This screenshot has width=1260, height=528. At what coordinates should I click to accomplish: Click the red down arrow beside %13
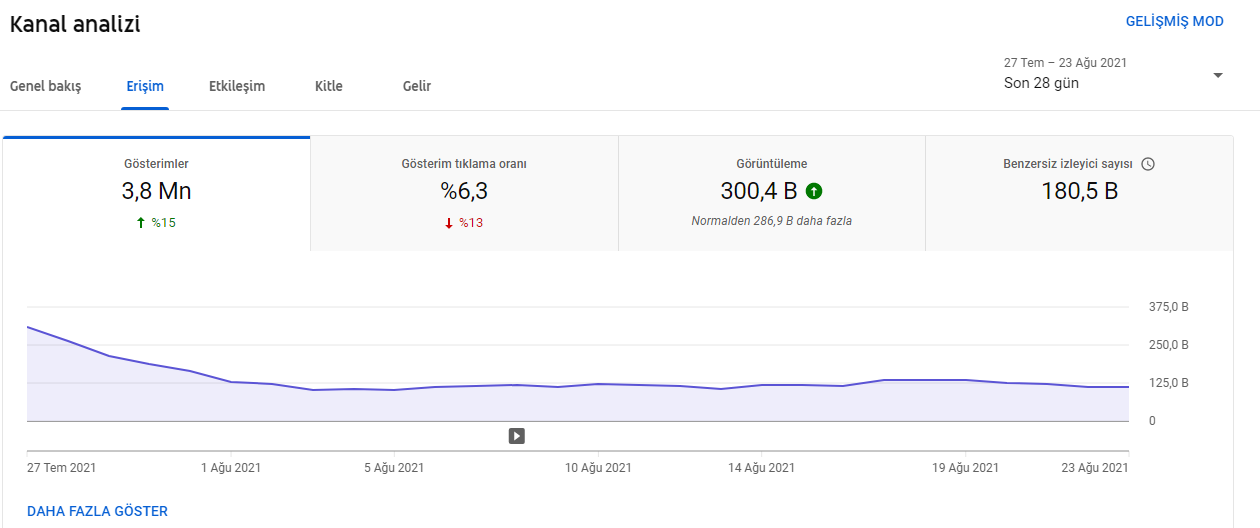(449, 223)
